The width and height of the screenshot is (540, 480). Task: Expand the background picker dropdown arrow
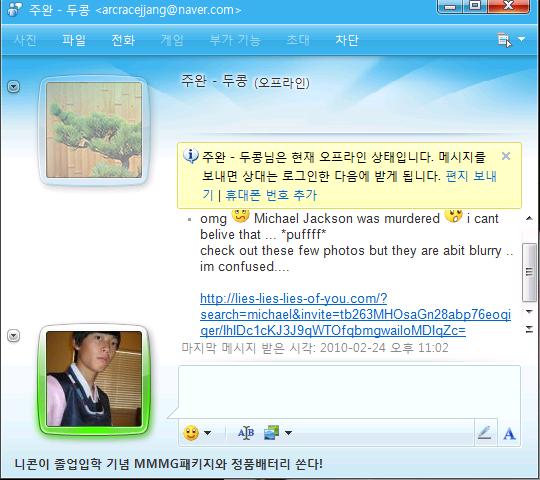289,433
